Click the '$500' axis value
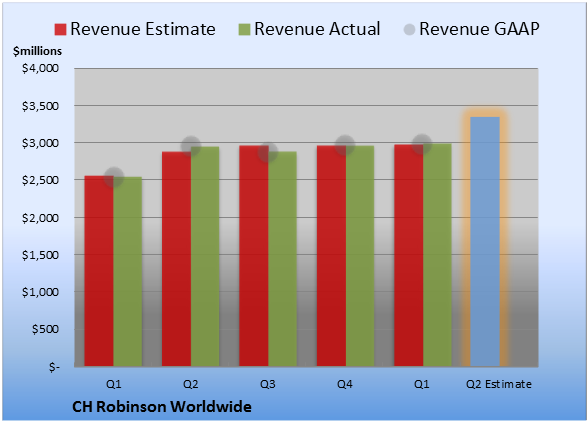588x422 pixels. point(45,329)
